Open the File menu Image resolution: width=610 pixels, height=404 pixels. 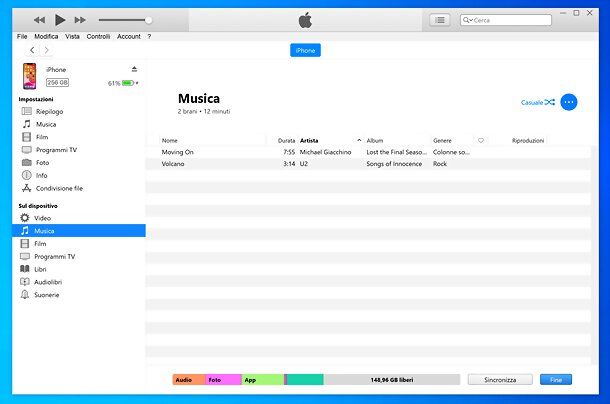[22, 36]
